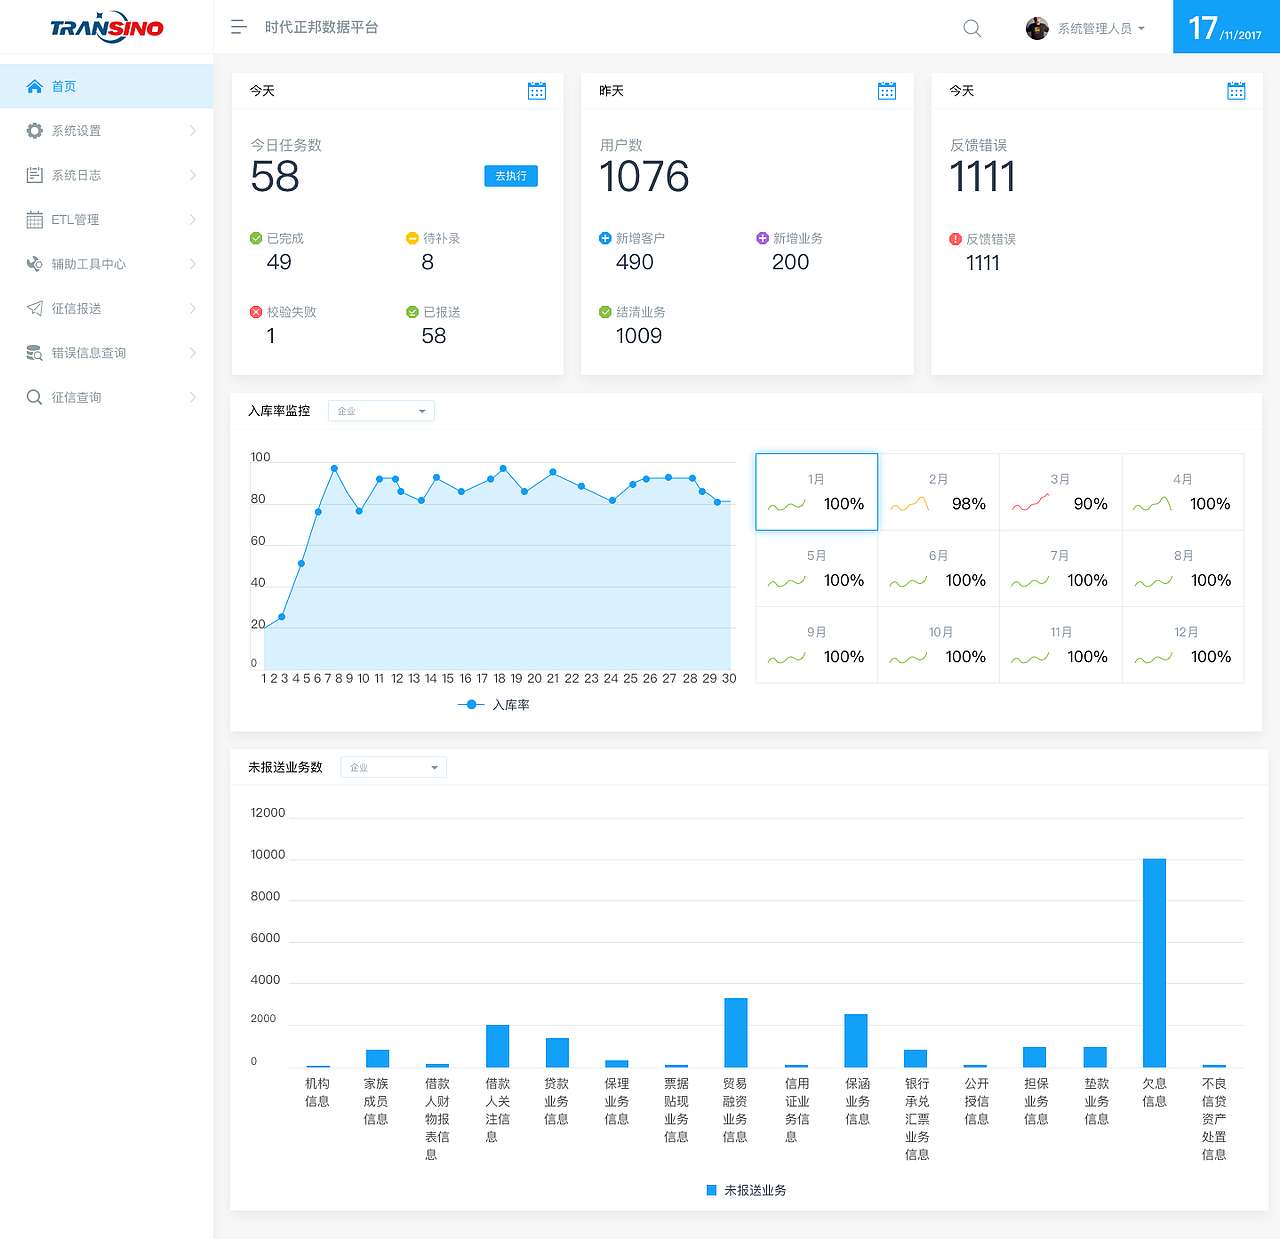
Task: Open search with the magnifier icon
Action: point(972,28)
